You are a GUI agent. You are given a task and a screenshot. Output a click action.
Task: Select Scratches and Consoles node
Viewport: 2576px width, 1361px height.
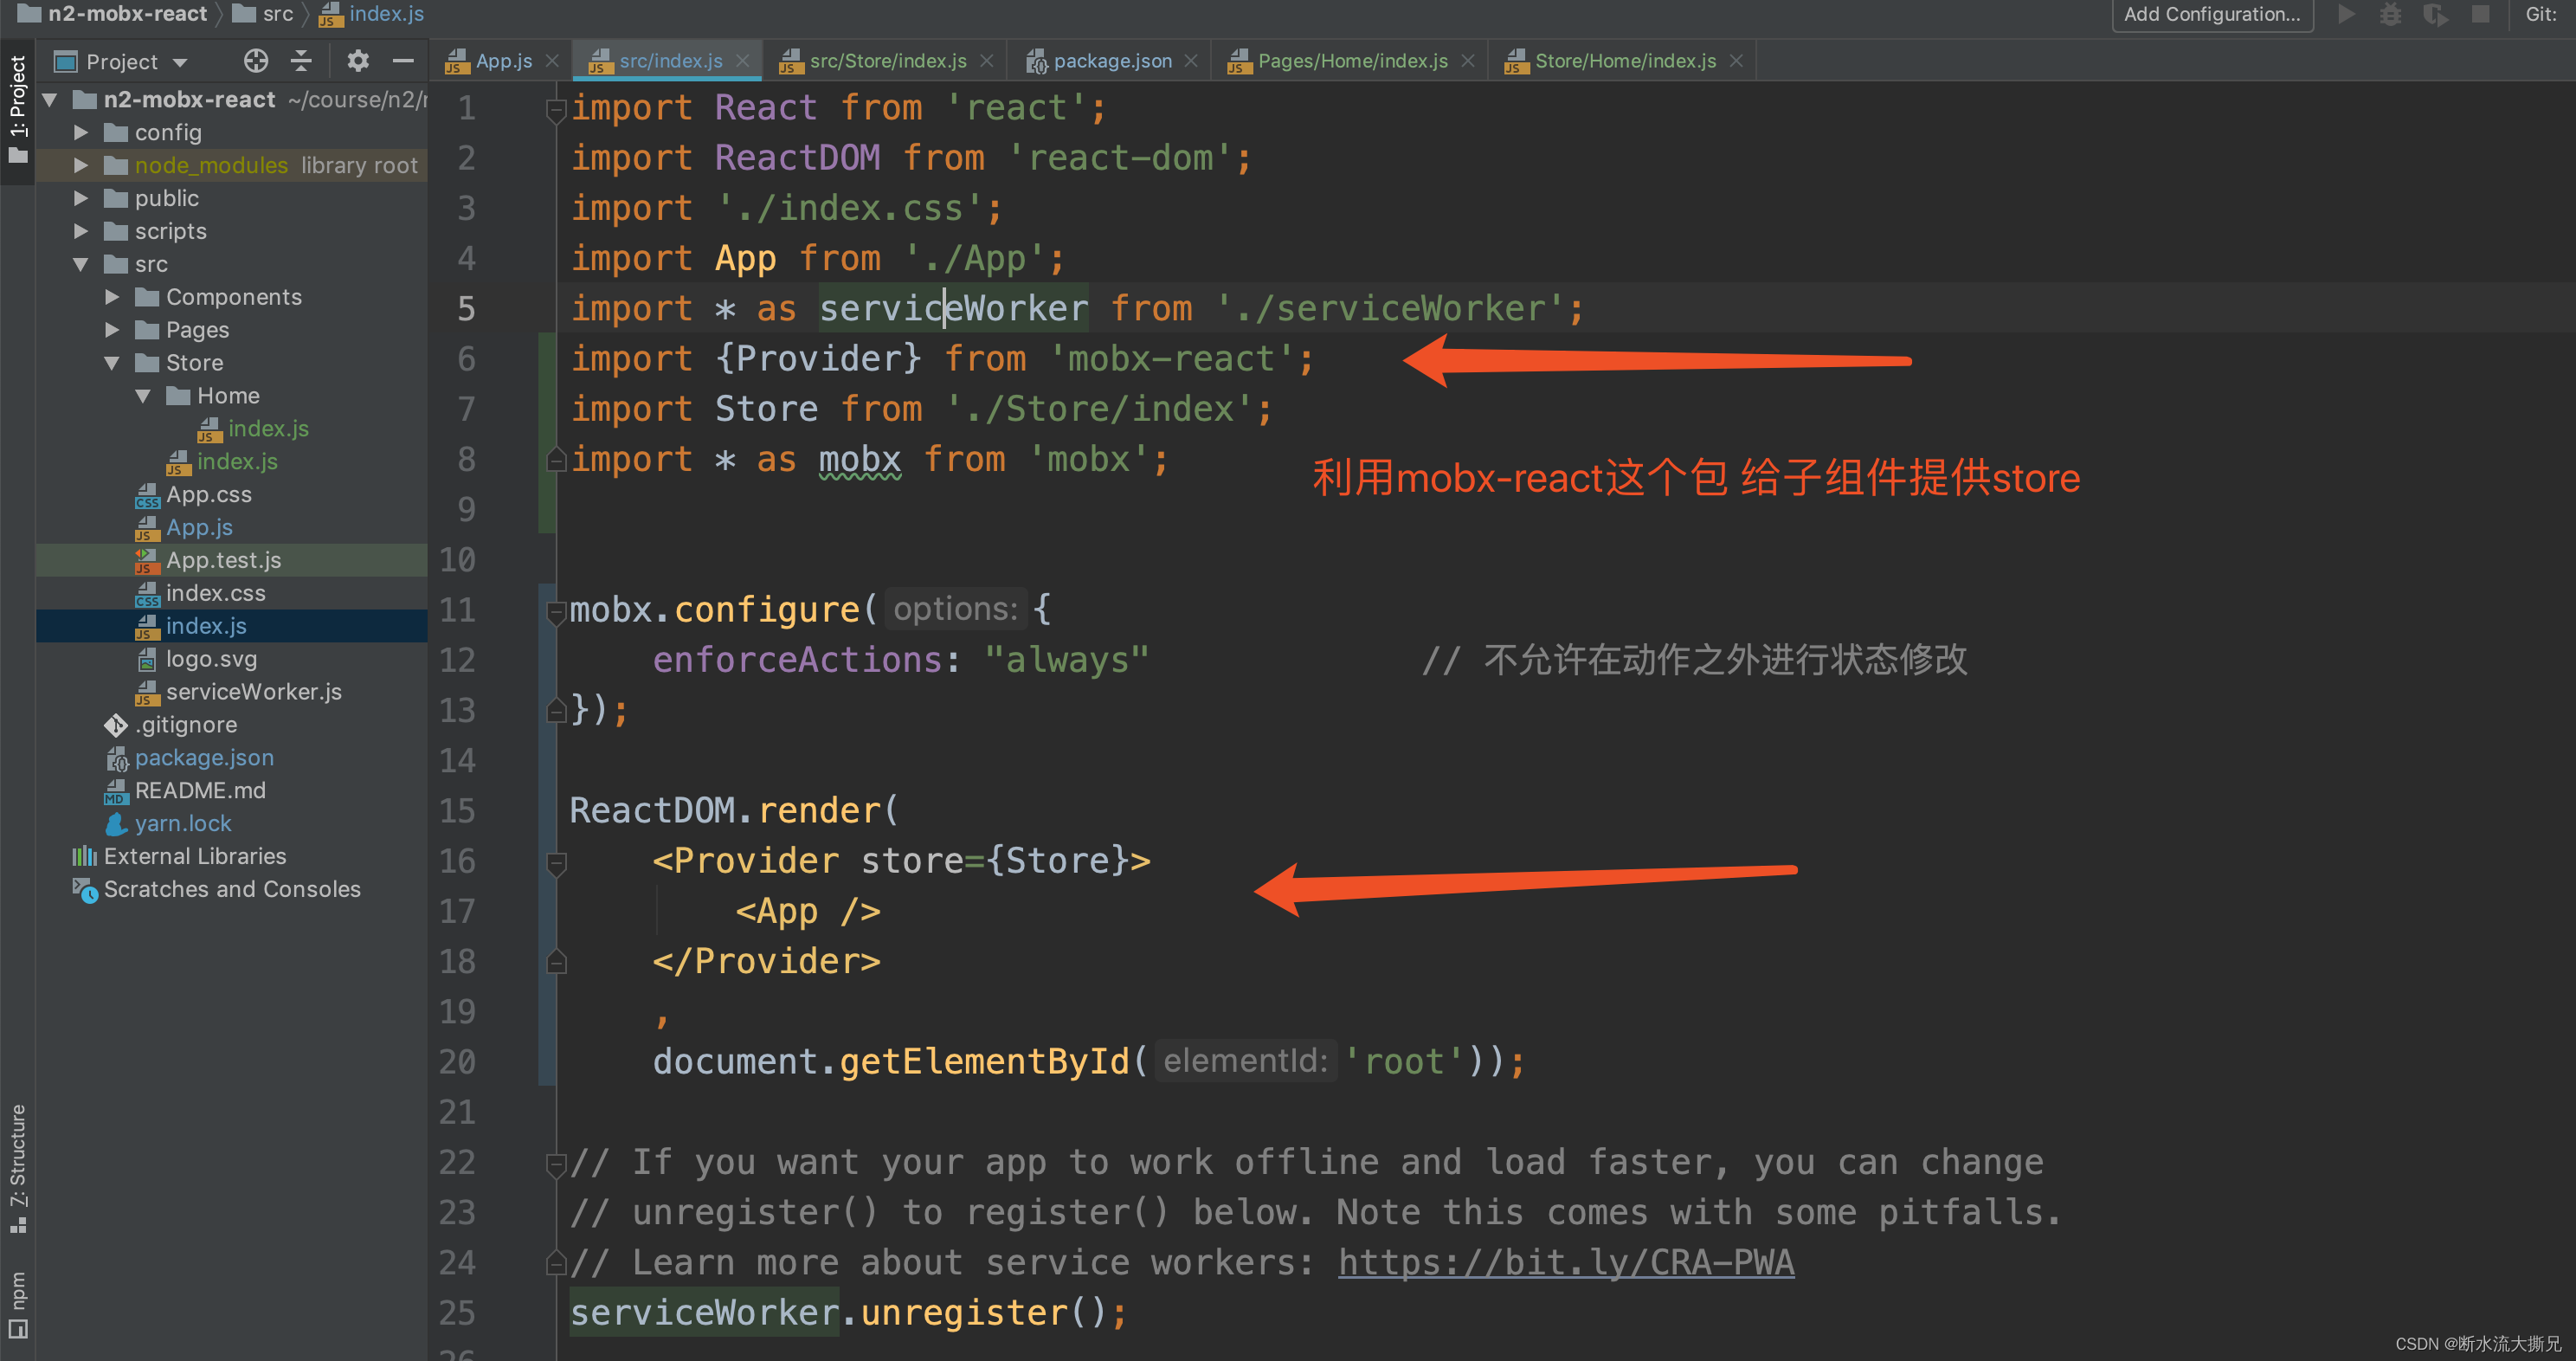232,890
